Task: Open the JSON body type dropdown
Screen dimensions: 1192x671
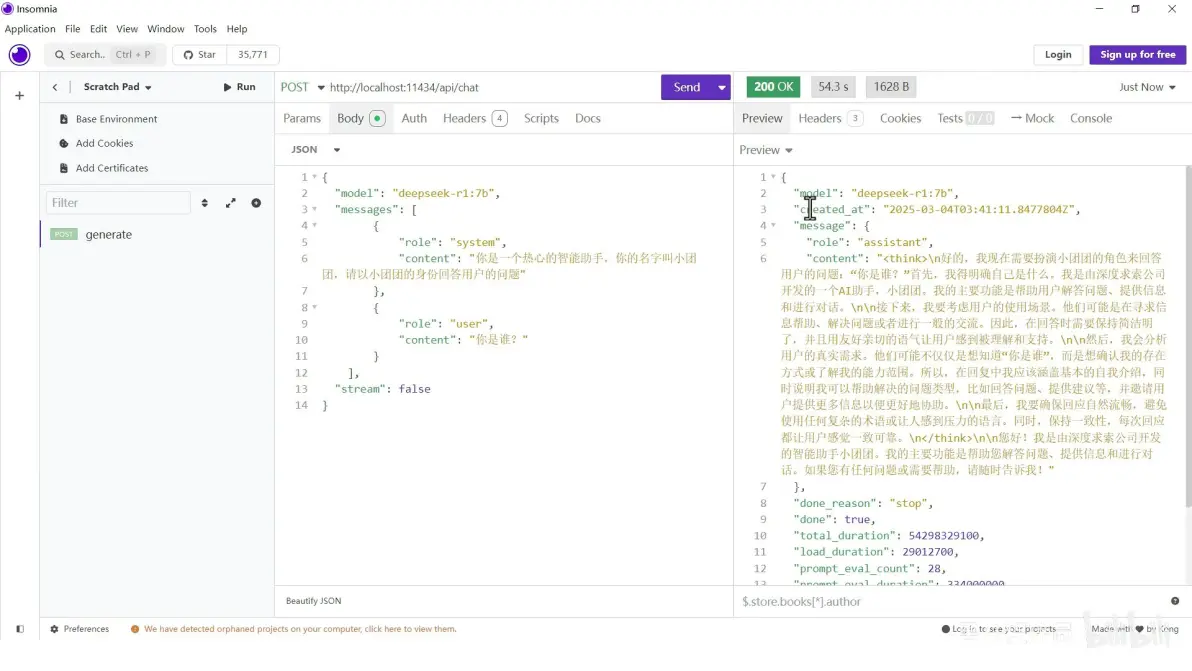Action: click(x=313, y=148)
